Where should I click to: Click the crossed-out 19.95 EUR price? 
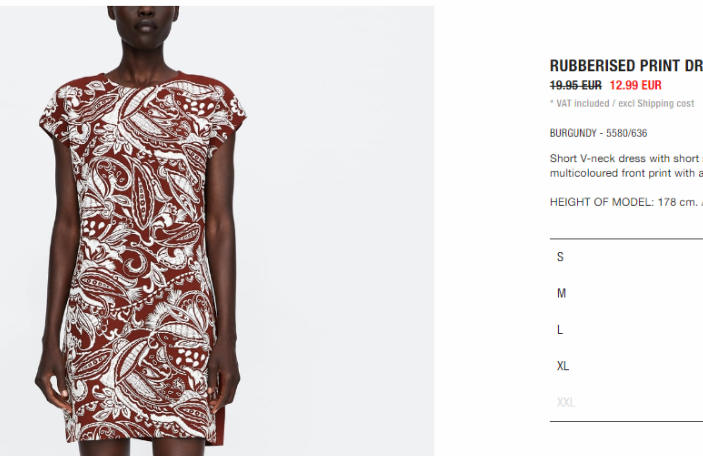tap(576, 85)
